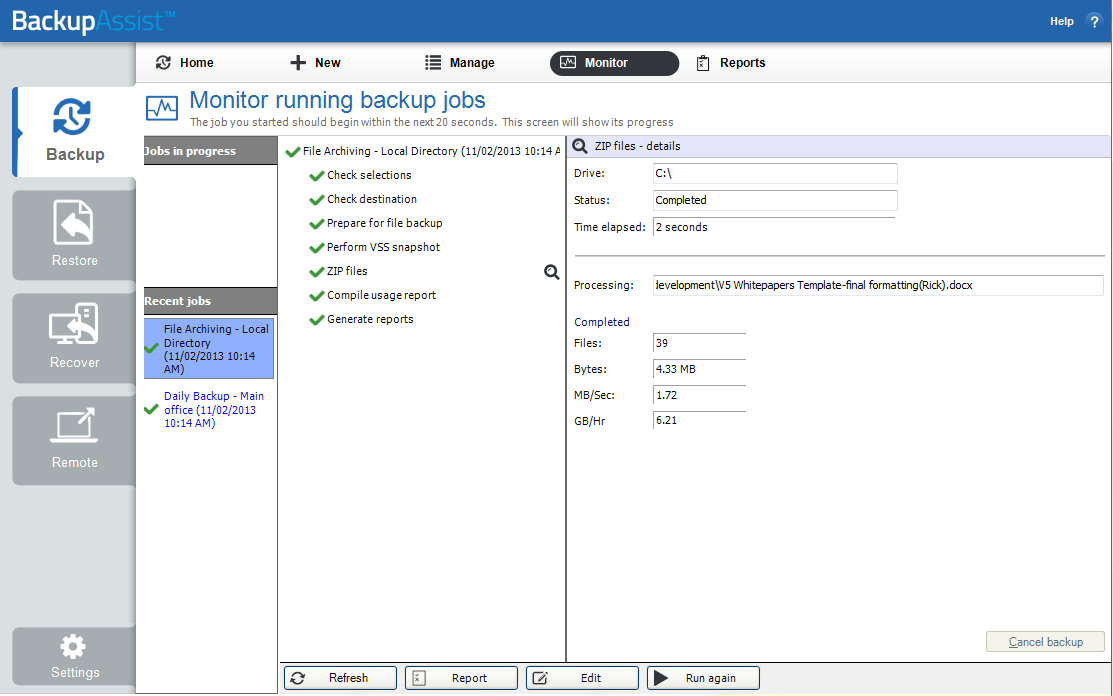The image size is (1113, 696).
Task: Select Daily Backup - Main office job
Action: point(213,410)
